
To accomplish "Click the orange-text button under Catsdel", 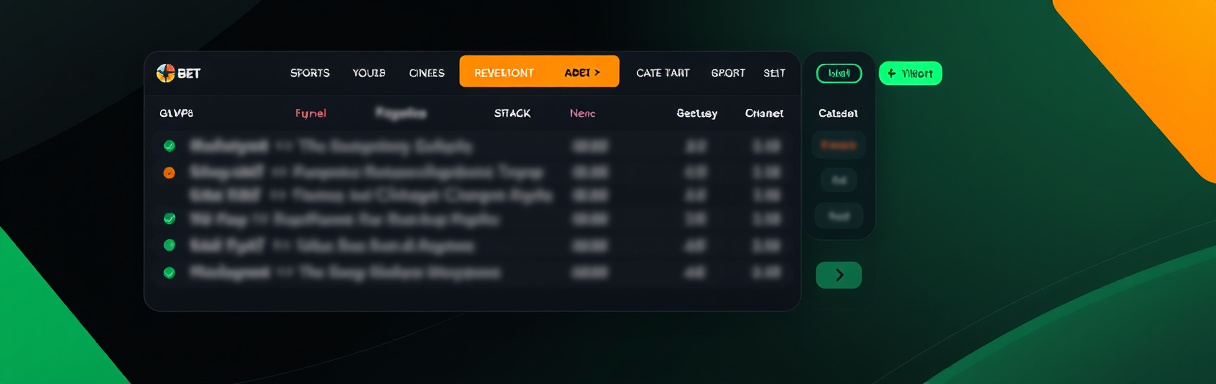I will pos(839,145).
